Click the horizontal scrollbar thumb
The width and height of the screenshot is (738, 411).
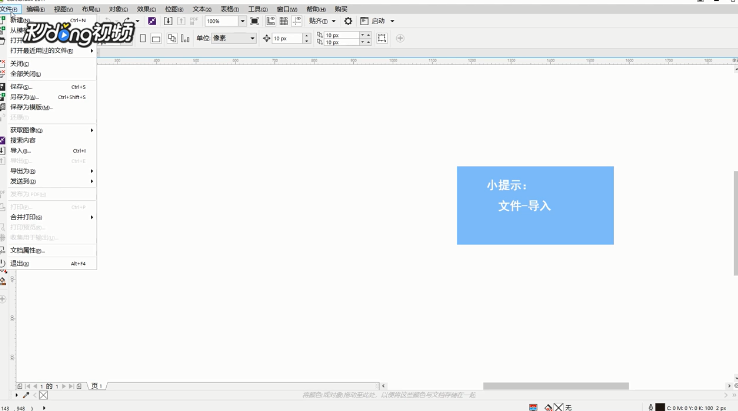(x=556, y=386)
